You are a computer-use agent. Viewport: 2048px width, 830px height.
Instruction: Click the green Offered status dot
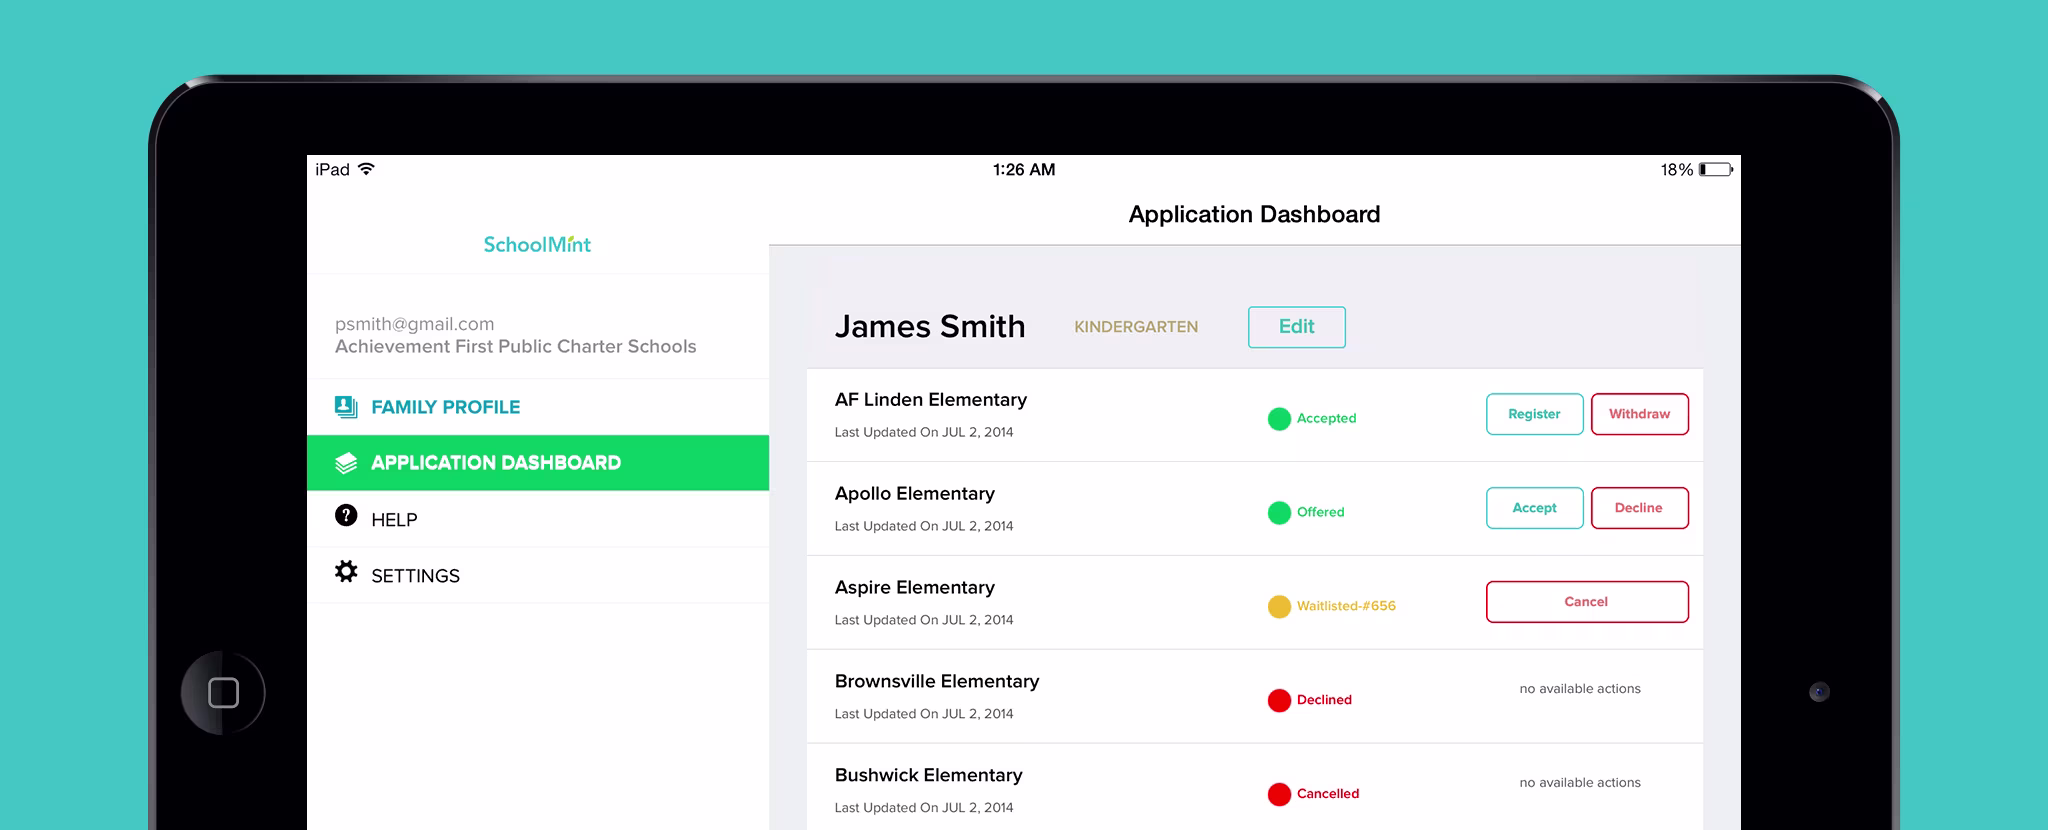click(1279, 513)
